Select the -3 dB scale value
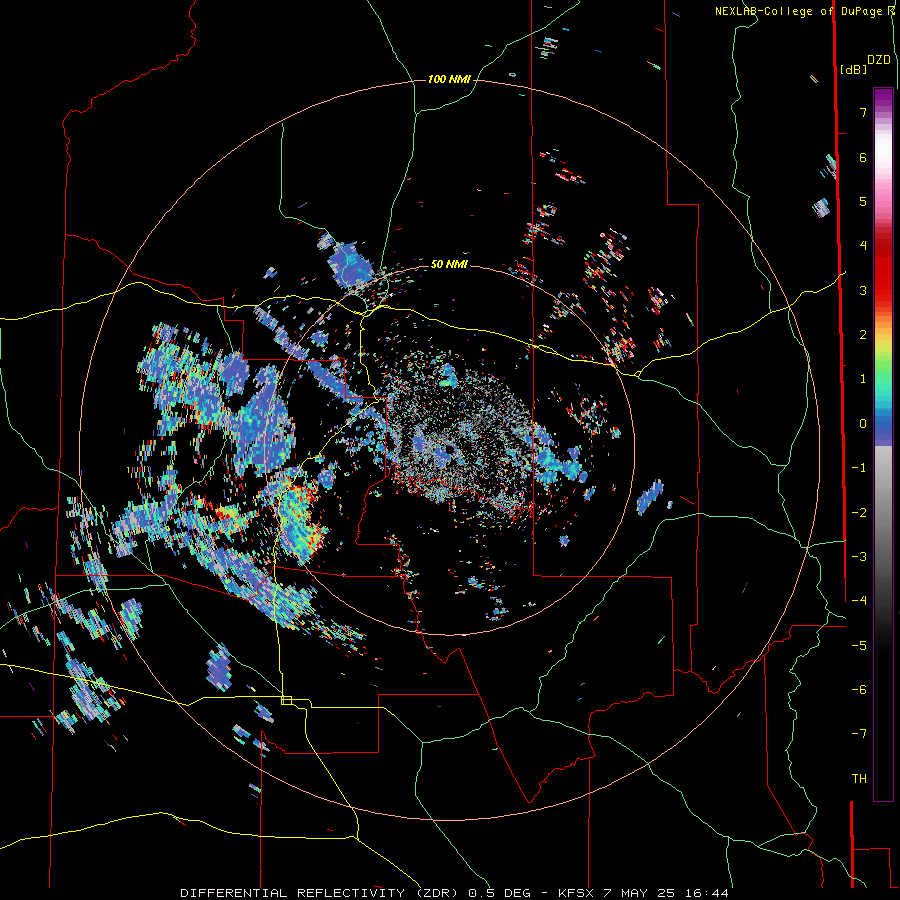 (859, 557)
